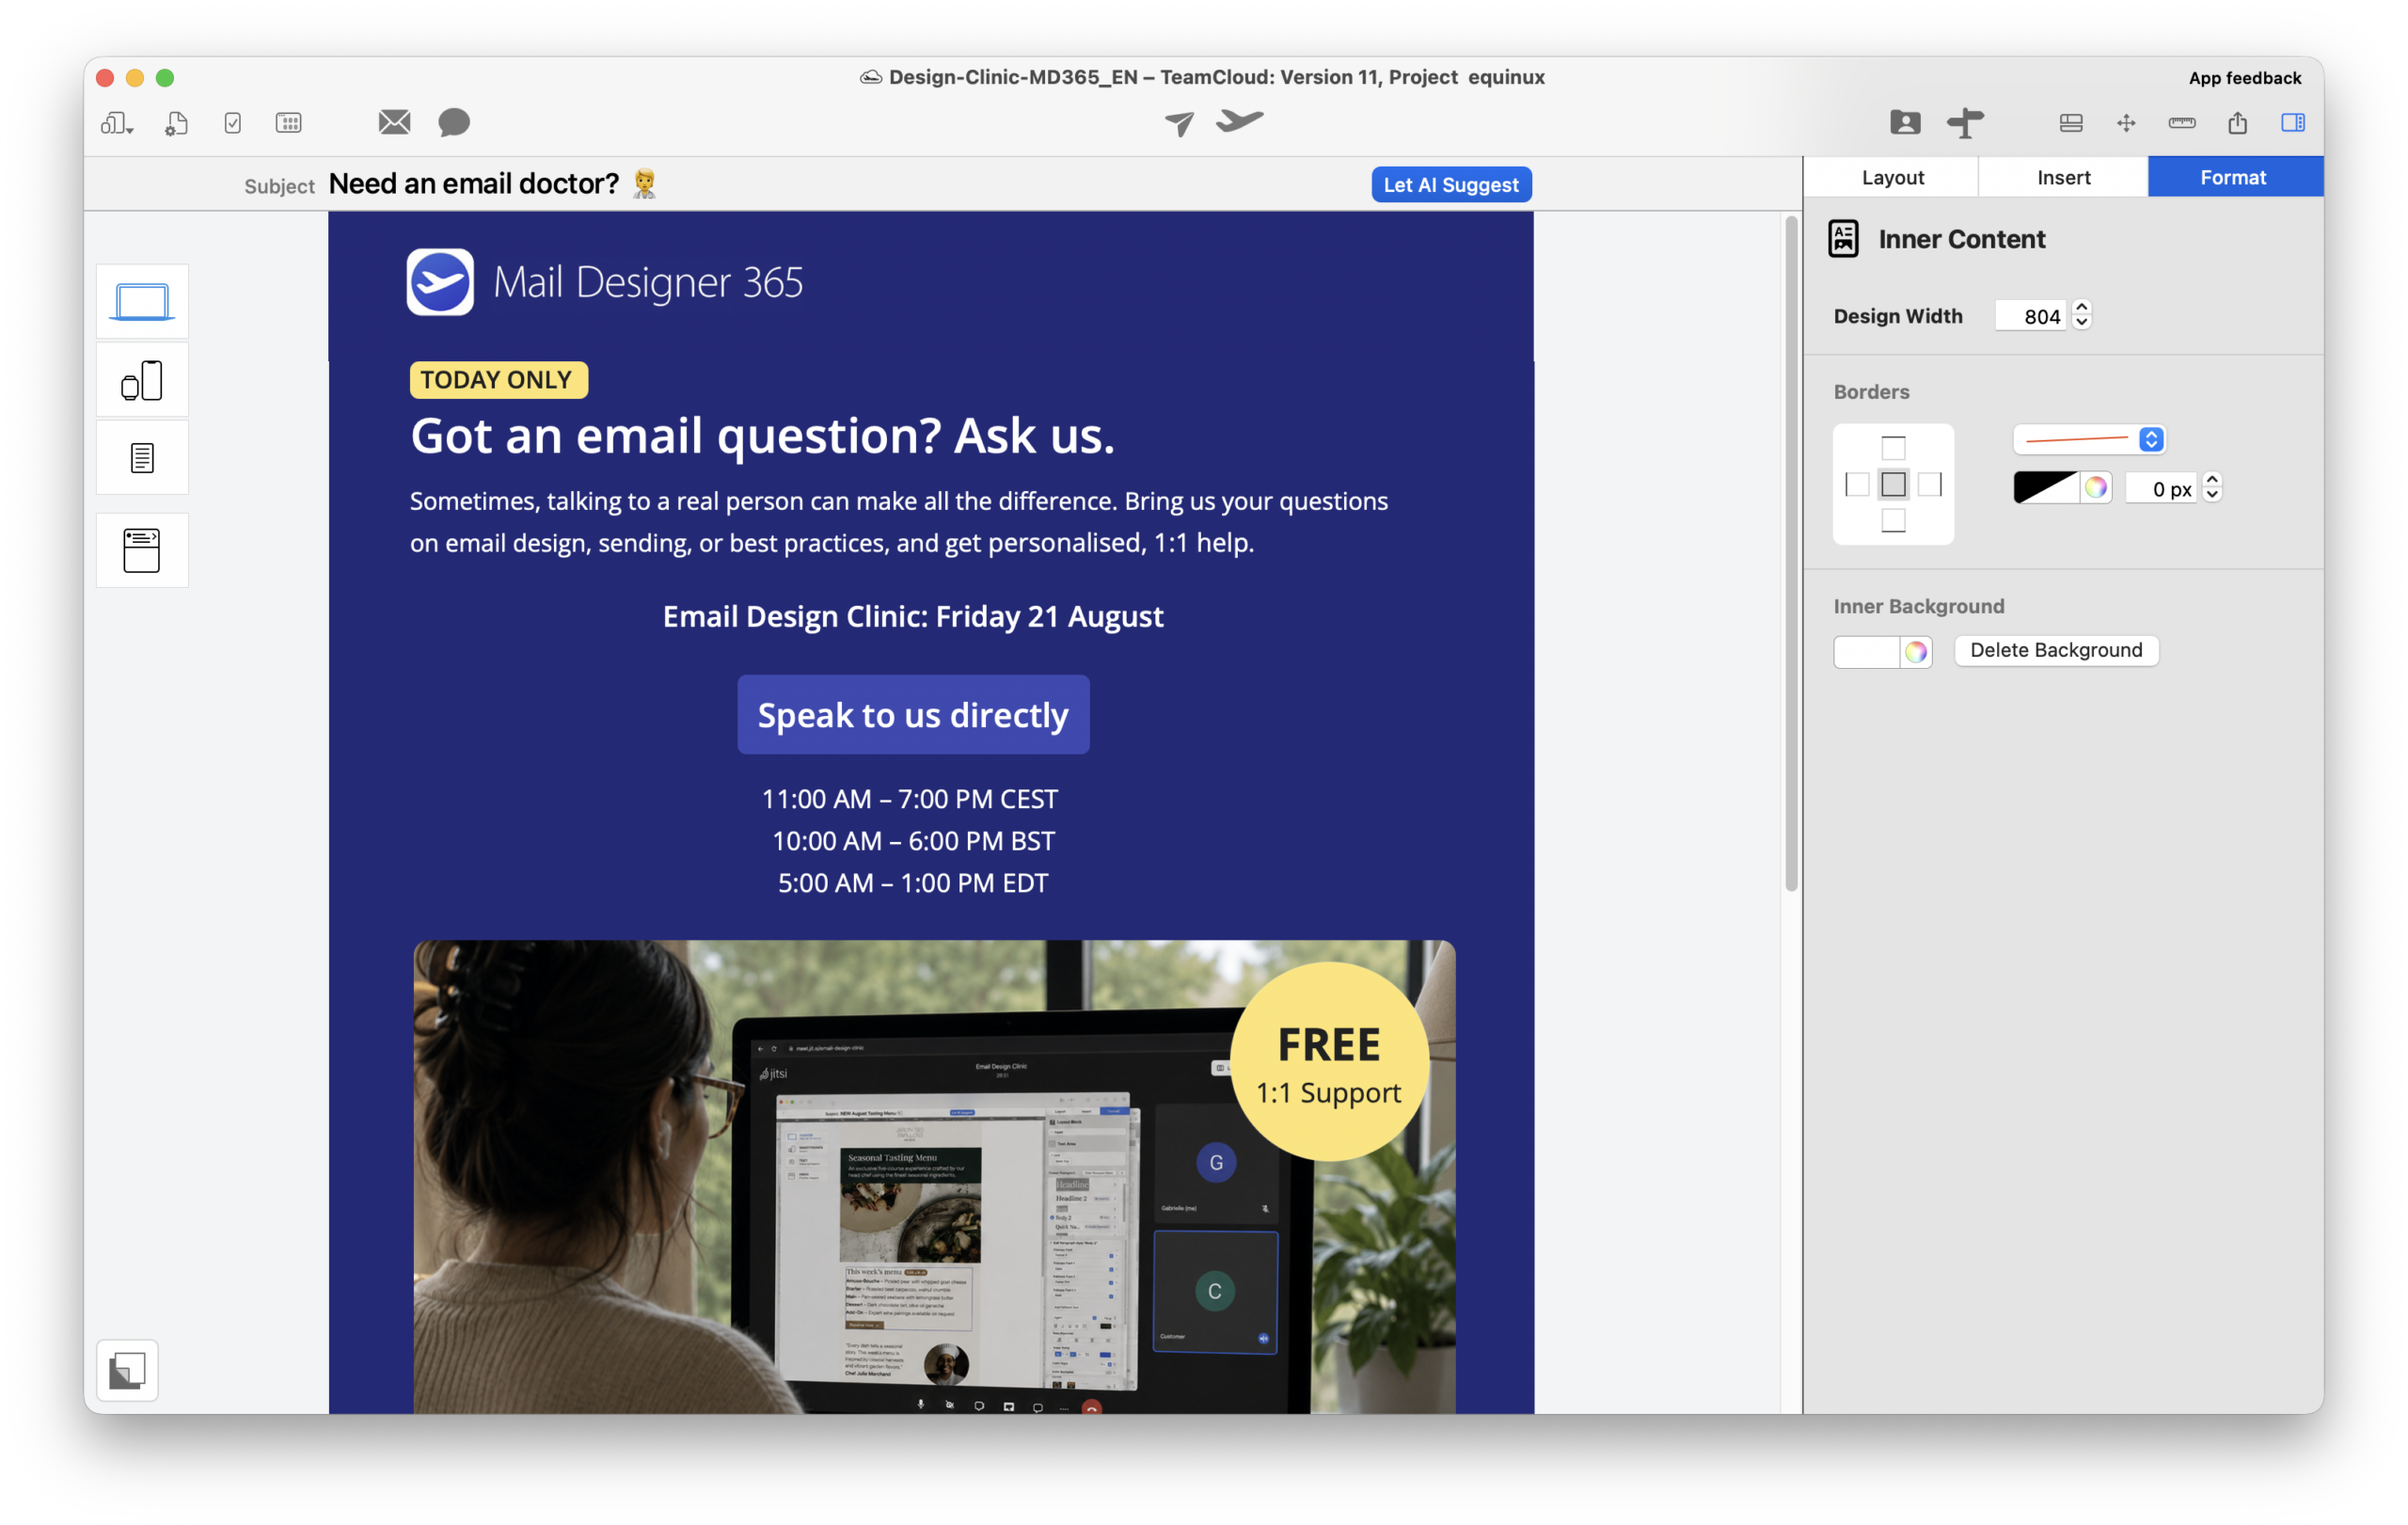Click App feedback link

click(x=2244, y=78)
